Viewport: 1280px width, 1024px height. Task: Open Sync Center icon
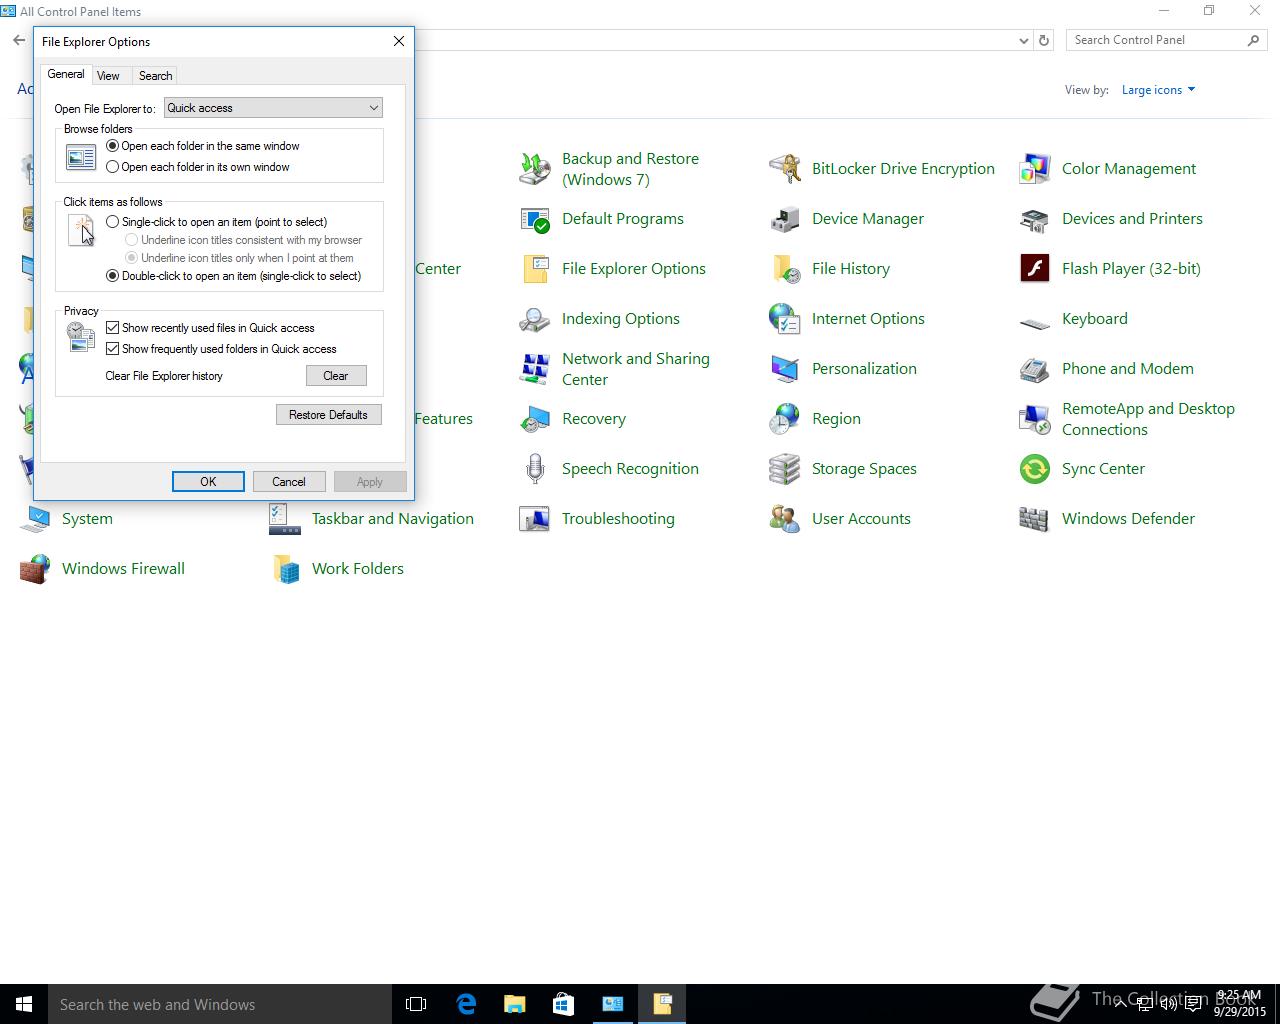pyautogui.click(x=1035, y=469)
